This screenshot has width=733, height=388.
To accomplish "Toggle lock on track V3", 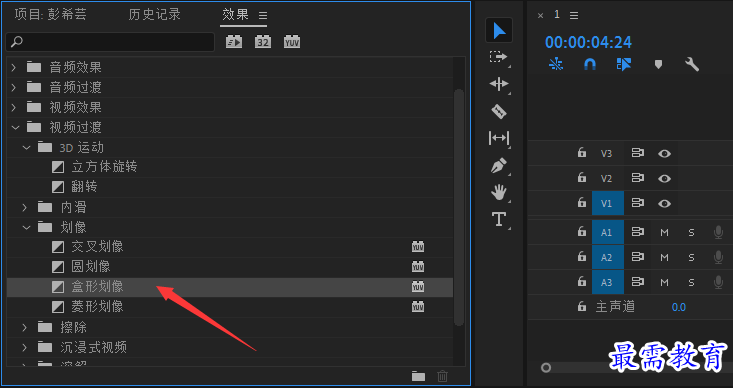I will [582, 152].
